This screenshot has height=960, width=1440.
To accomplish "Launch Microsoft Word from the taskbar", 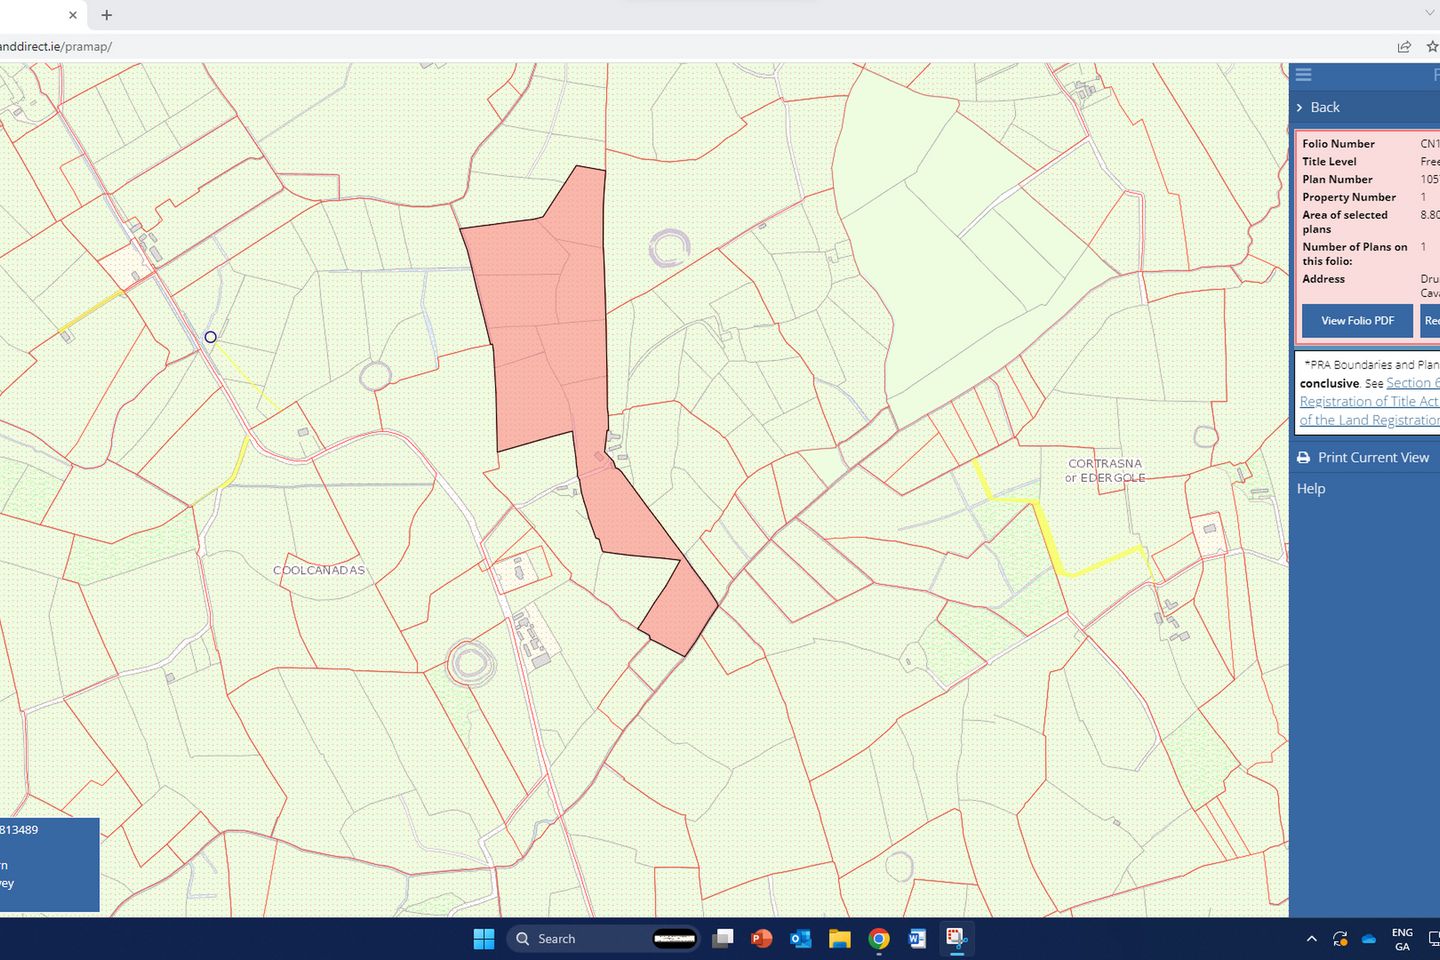I will pyautogui.click(x=917, y=938).
